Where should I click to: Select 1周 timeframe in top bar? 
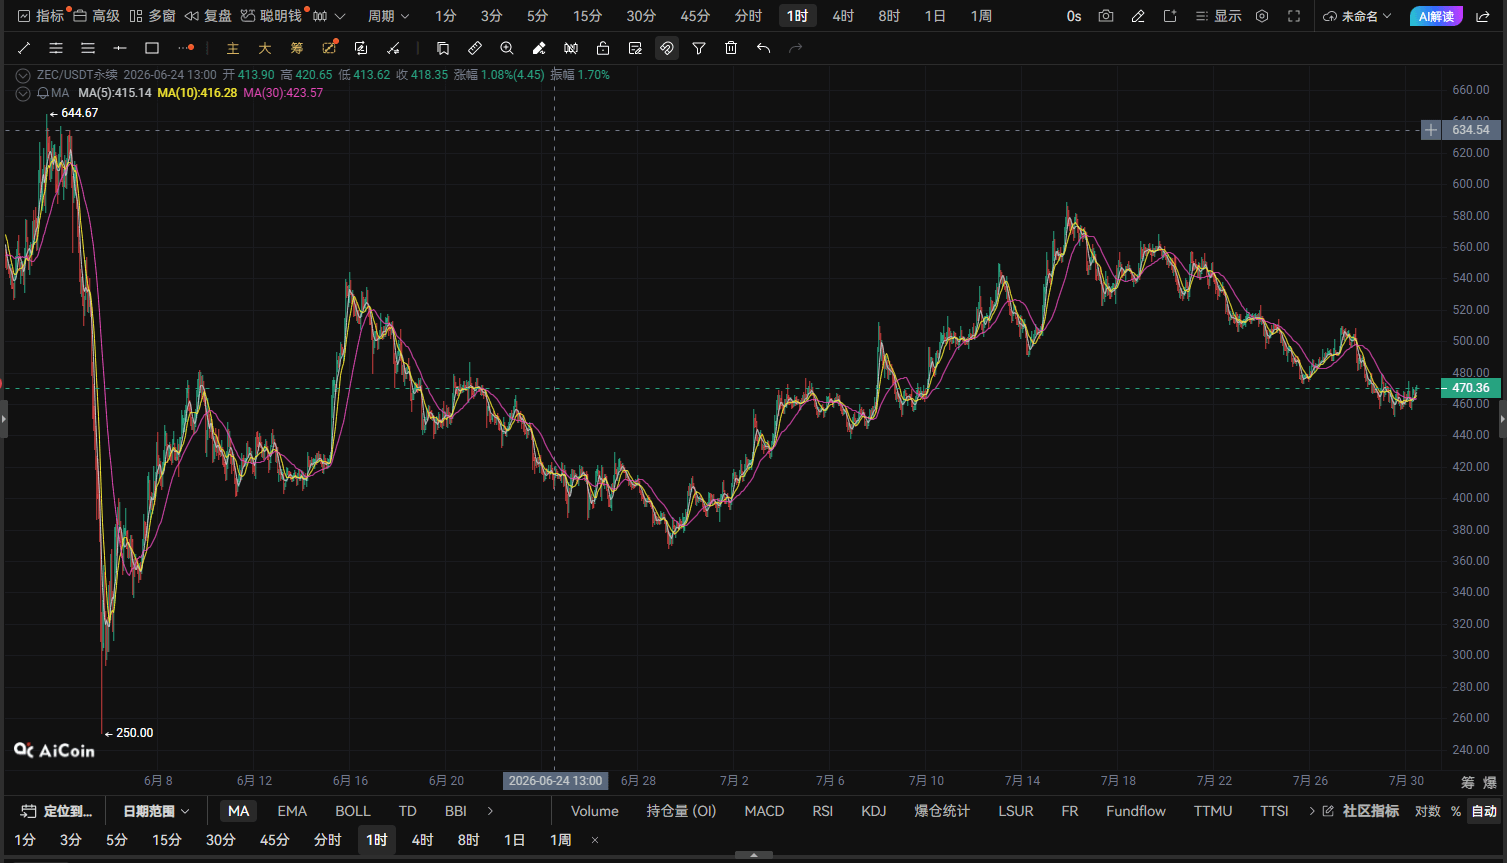[x=981, y=16]
